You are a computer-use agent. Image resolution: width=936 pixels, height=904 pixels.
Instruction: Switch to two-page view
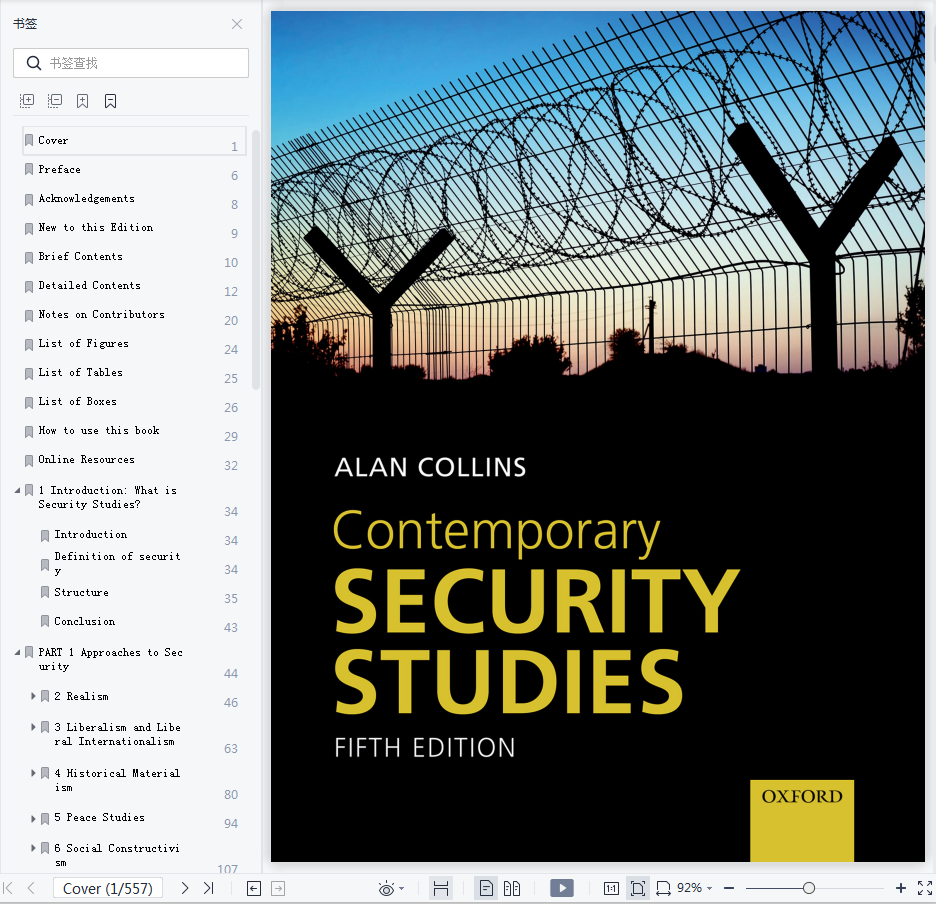(x=512, y=888)
